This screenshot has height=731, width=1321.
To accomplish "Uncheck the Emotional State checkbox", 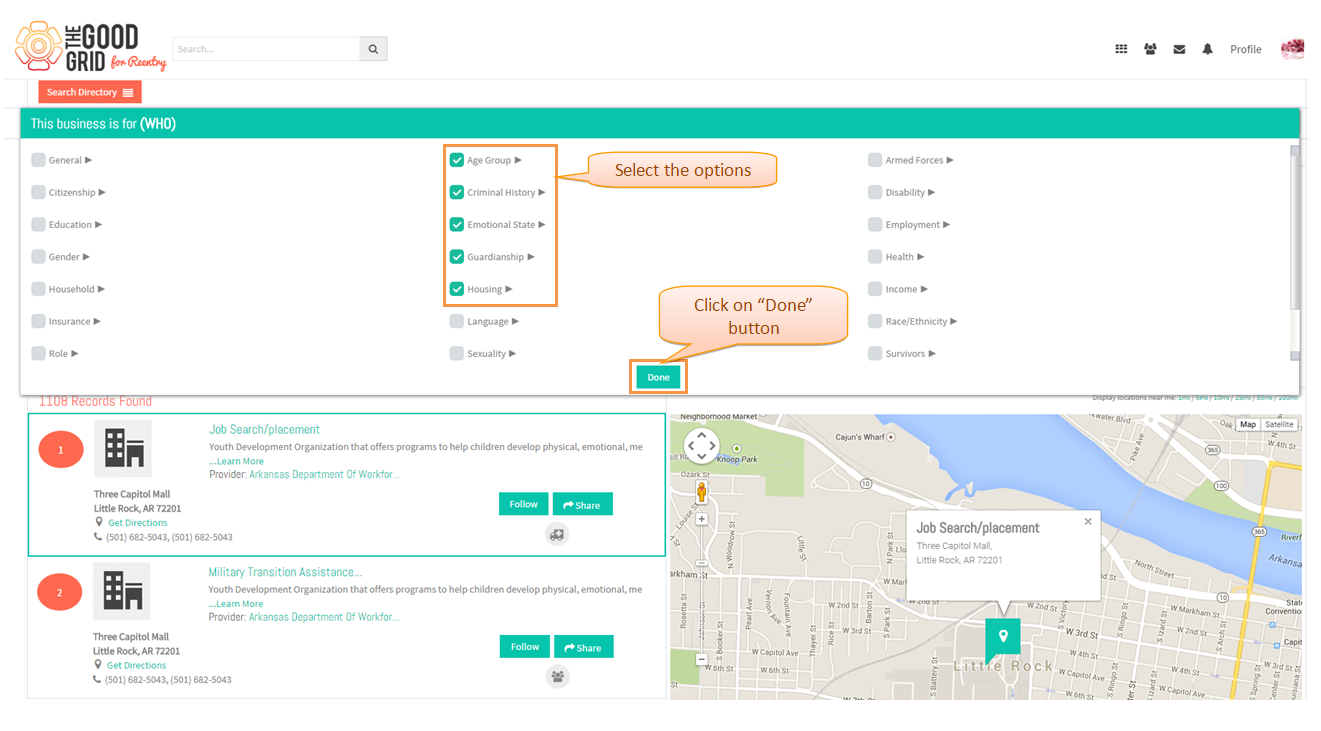I will click(457, 224).
